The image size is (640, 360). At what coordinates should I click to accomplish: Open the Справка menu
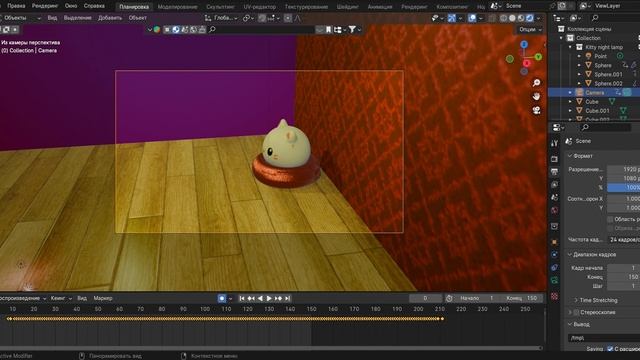click(x=94, y=6)
